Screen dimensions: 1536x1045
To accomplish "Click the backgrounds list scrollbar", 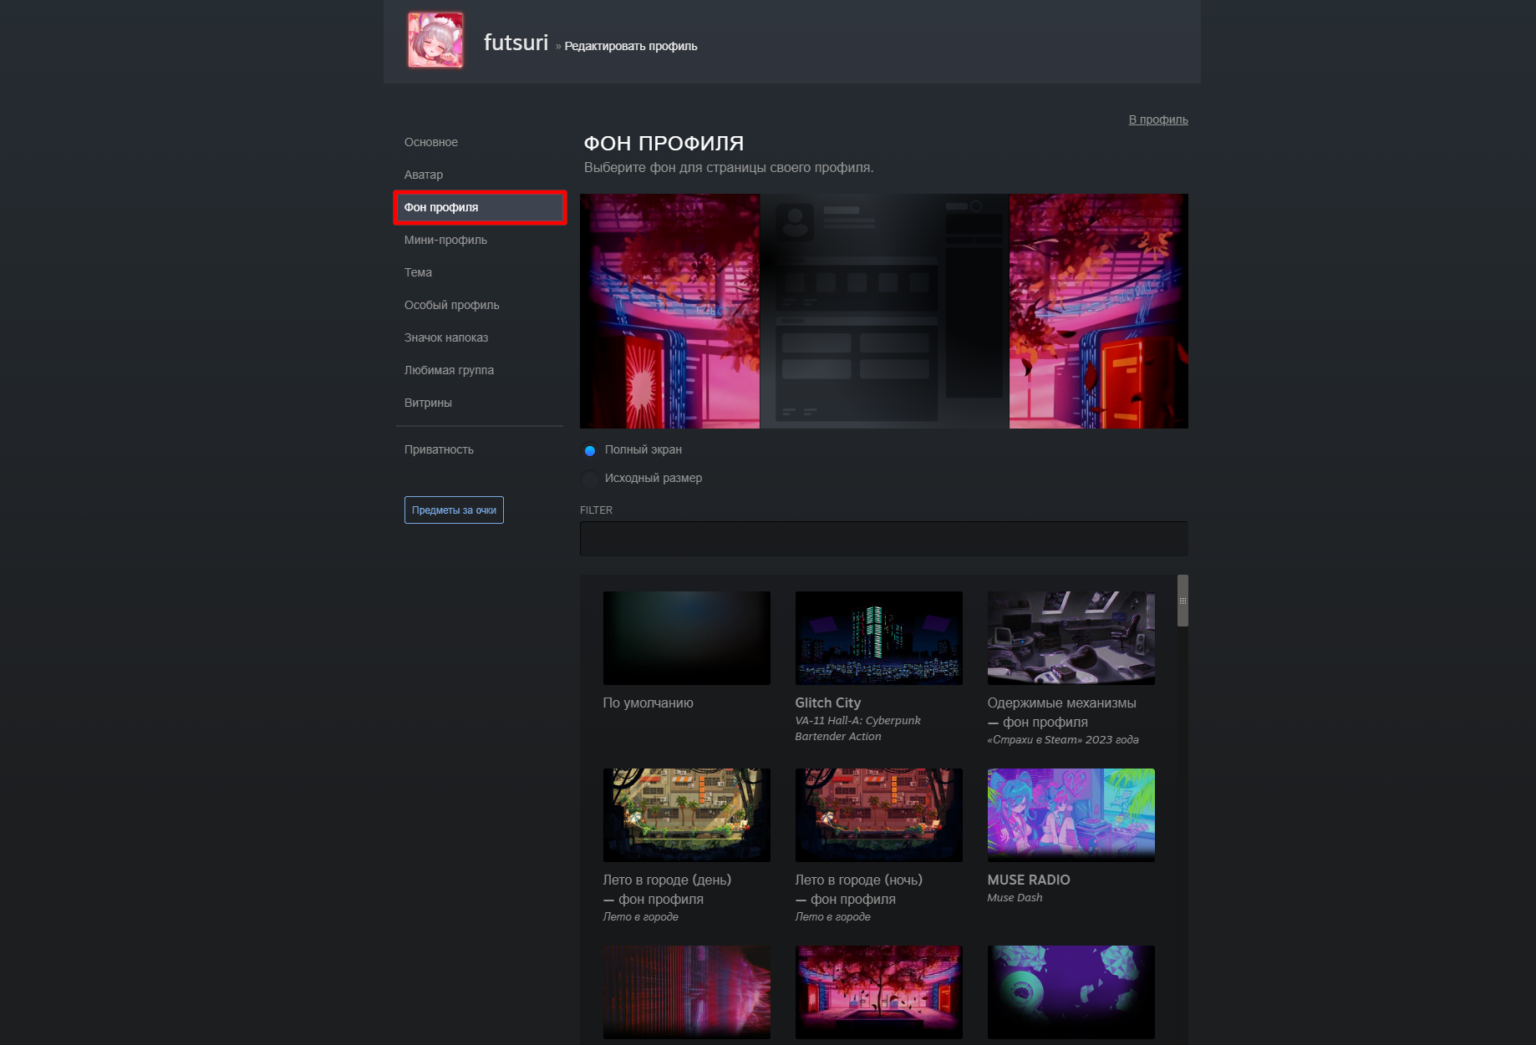I will click(1183, 600).
